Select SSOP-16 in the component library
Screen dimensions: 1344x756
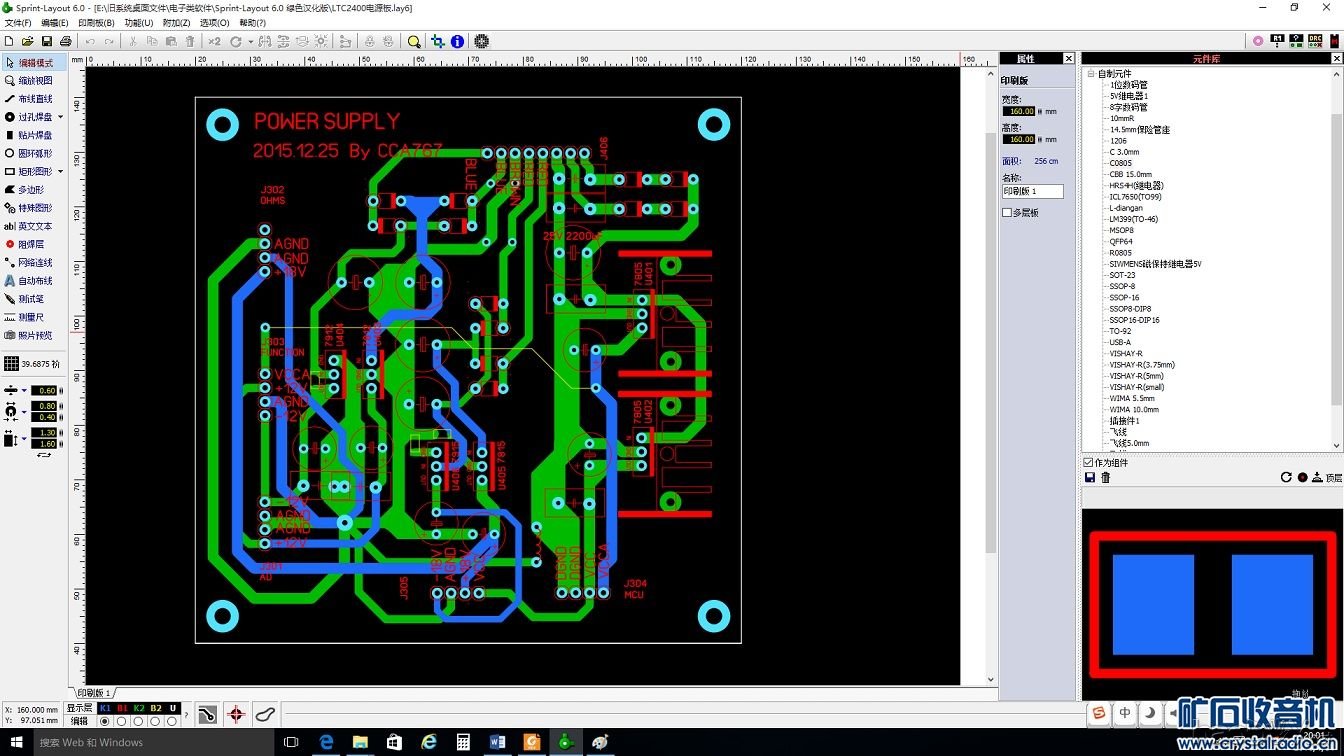[x=1124, y=297]
